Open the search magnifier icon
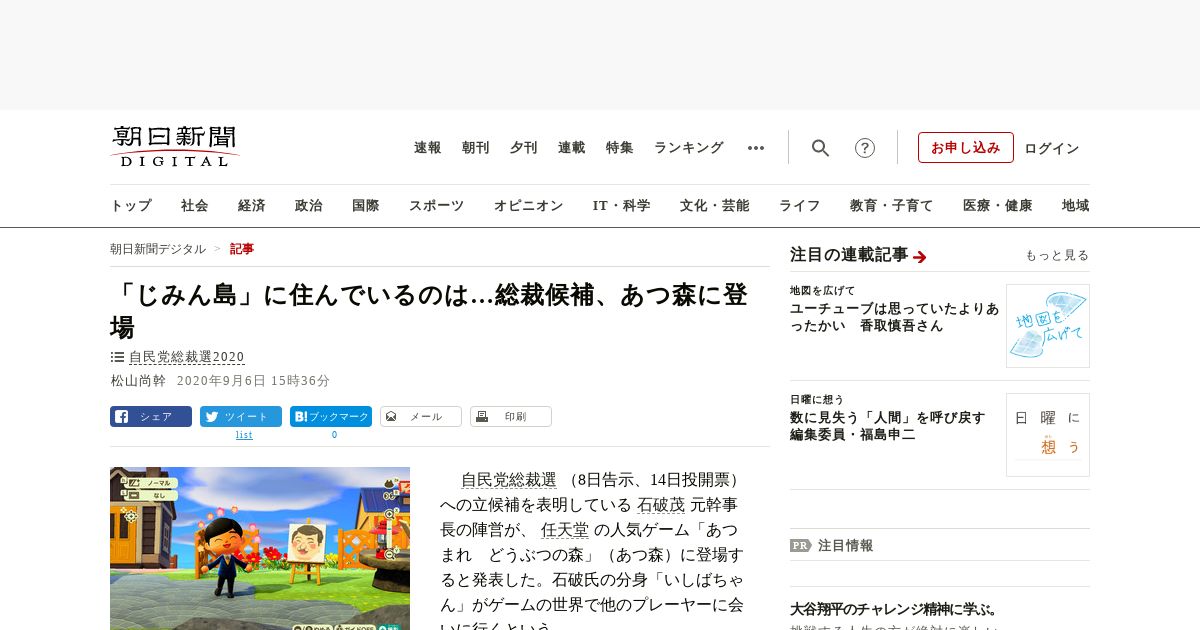 (x=820, y=148)
